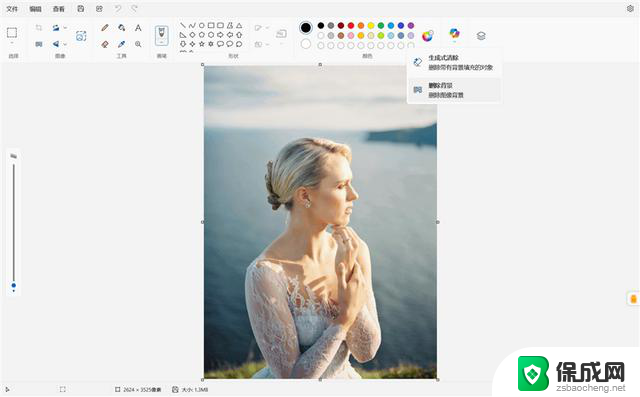Expand the resize dropdown arrow
640x397 pixels.
click(x=65, y=28)
